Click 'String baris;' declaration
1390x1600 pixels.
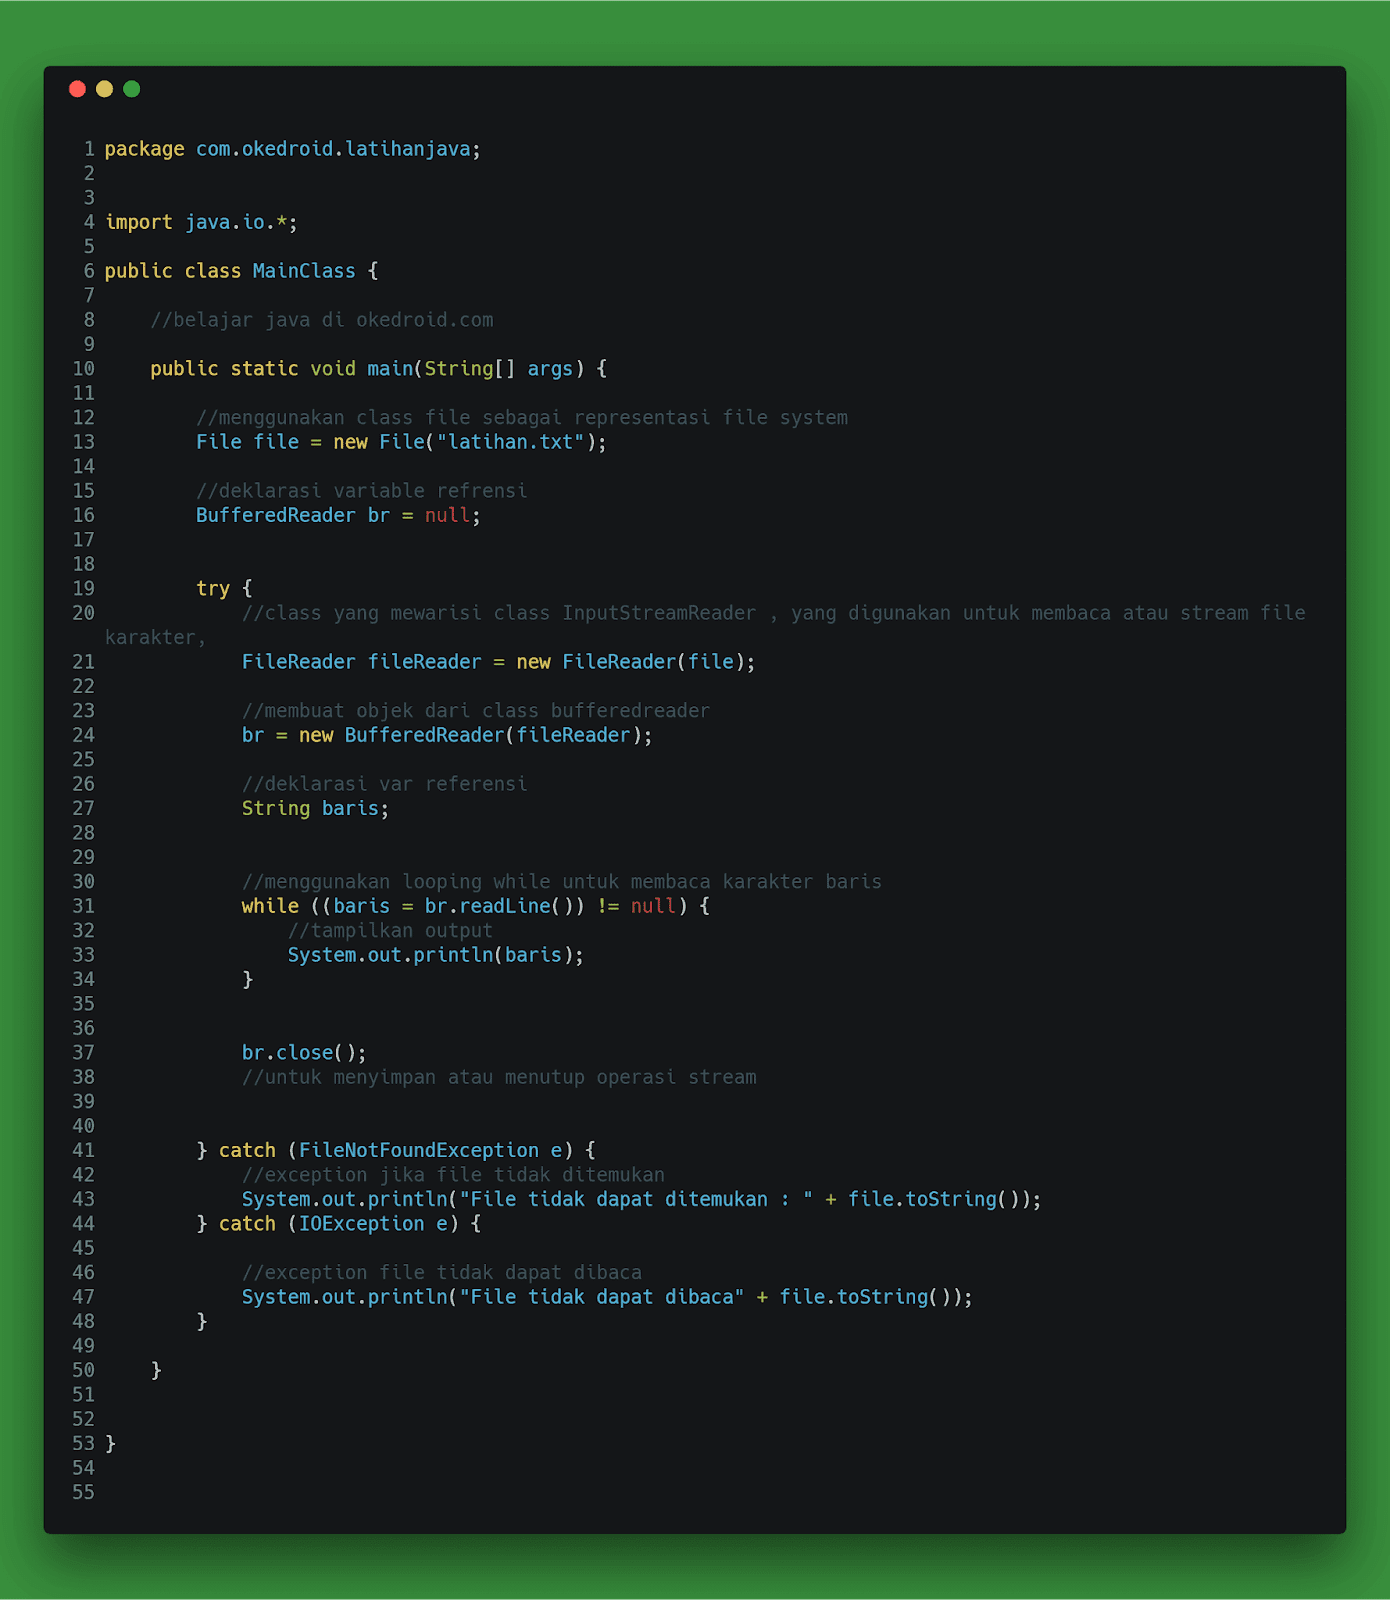pos(315,808)
